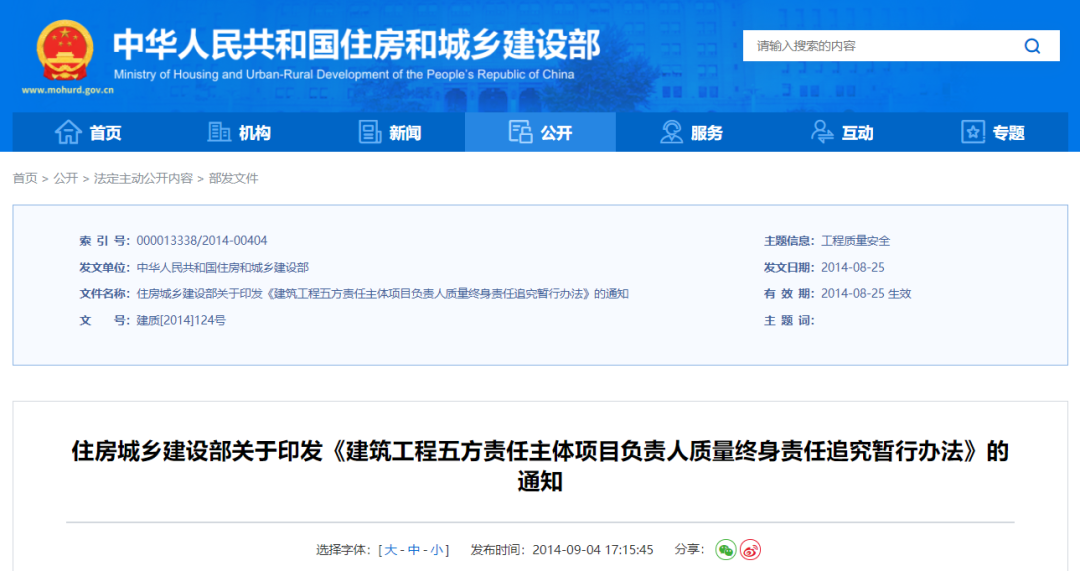Click the www.mohurd.gov.cn text under the logo
This screenshot has height=571, width=1080.
click(x=68, y=90)
